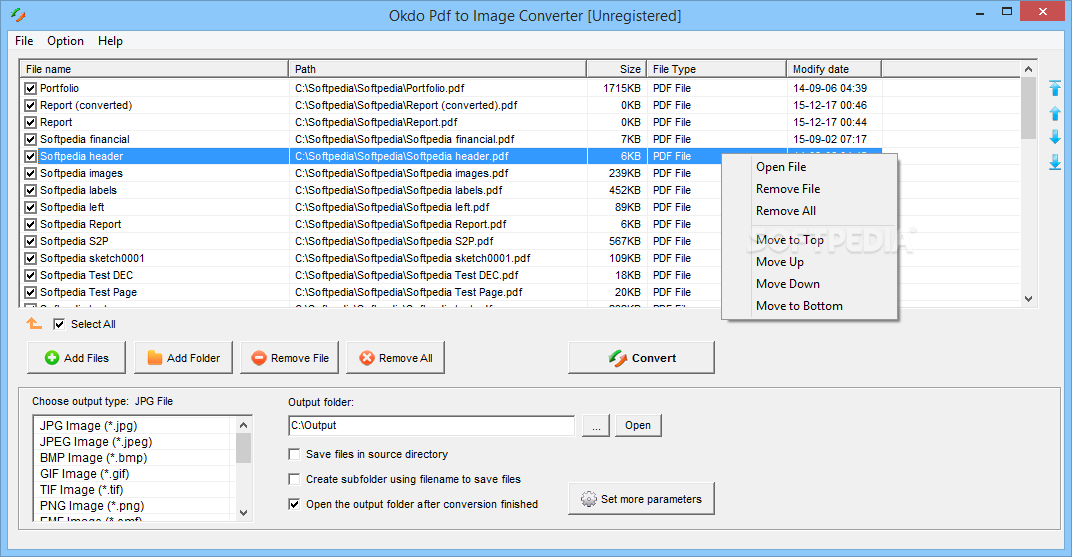1072x557 pixels.
Task: Toggle checkbox for Softpedia labels
Action: (30, 191)
